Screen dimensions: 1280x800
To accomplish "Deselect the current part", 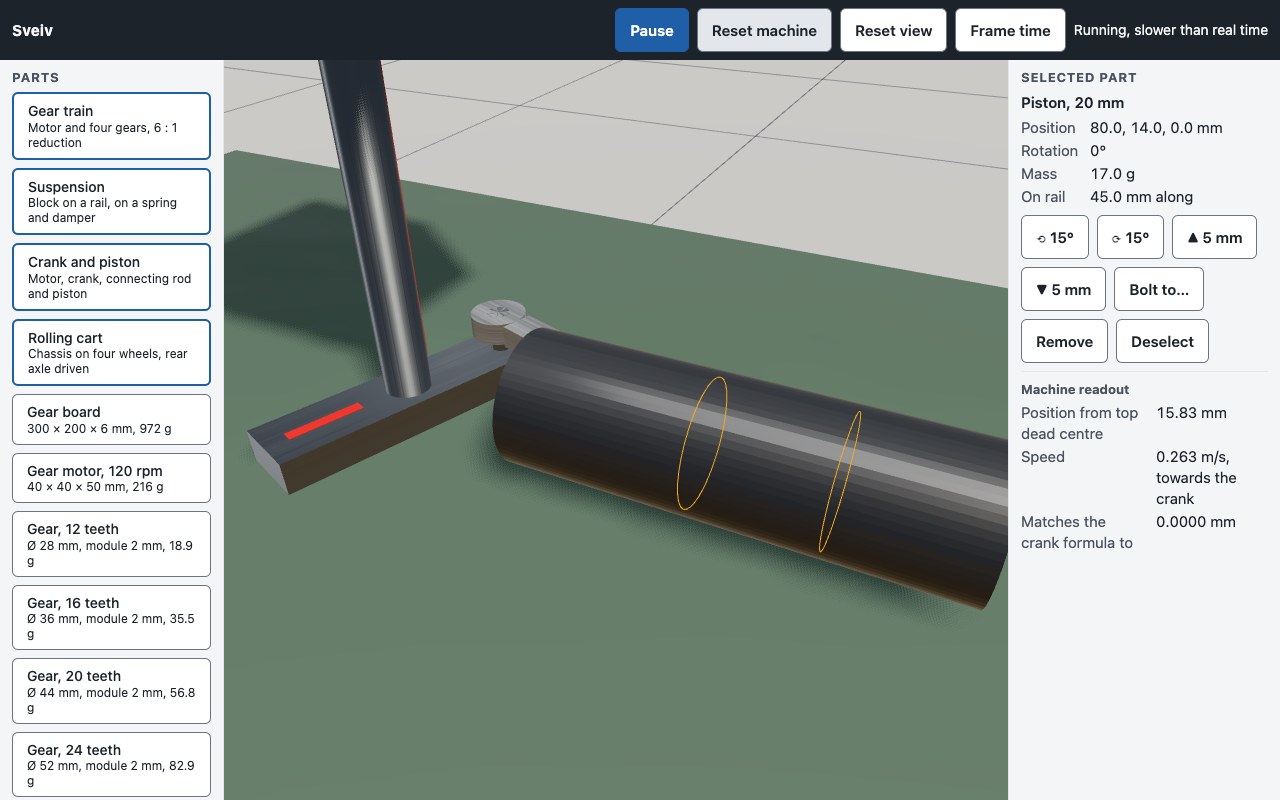I will (x=1162, y=341).
